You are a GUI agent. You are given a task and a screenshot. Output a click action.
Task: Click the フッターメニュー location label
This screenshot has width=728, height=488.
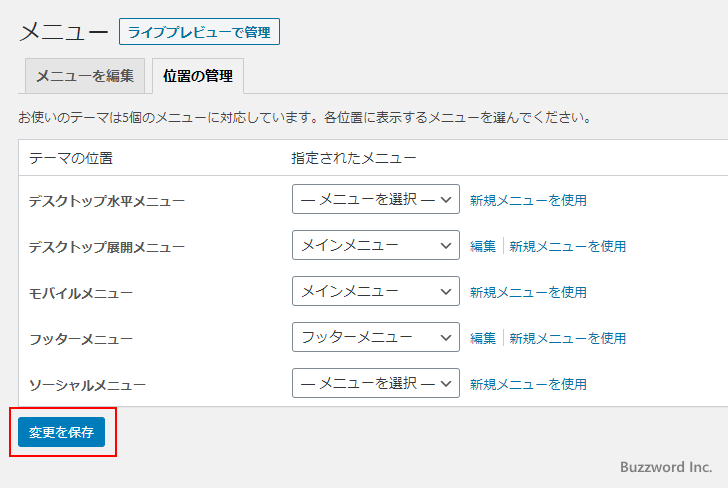[x=81, y=339]
